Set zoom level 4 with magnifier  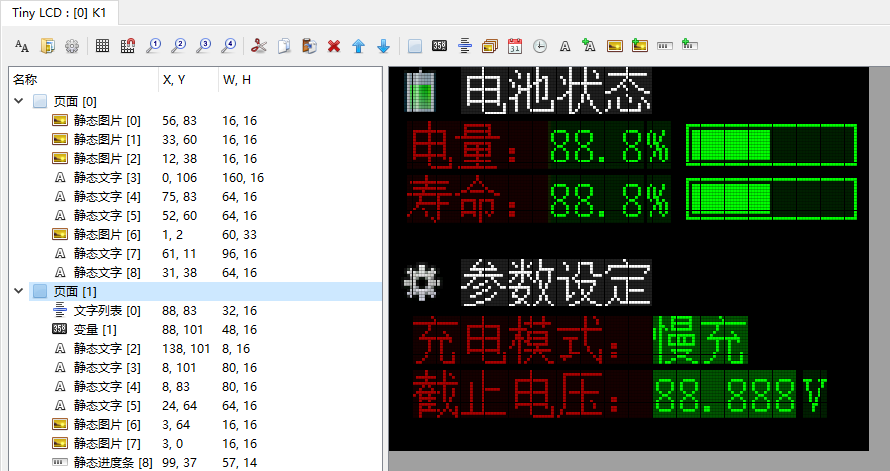coord(228,46)
